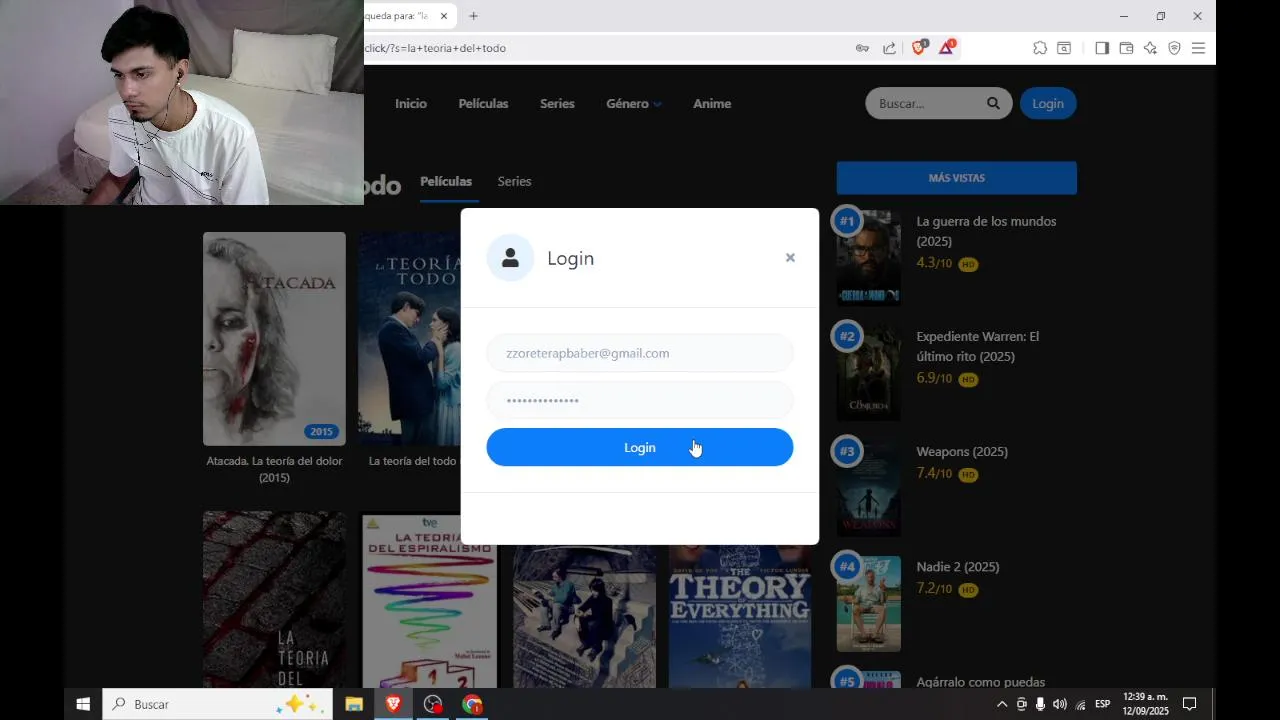Image resolution: width=1280 pixels, height=720 pixels.
Task: Click the user avatar icon in Login dialog
Action: point(510,258)
